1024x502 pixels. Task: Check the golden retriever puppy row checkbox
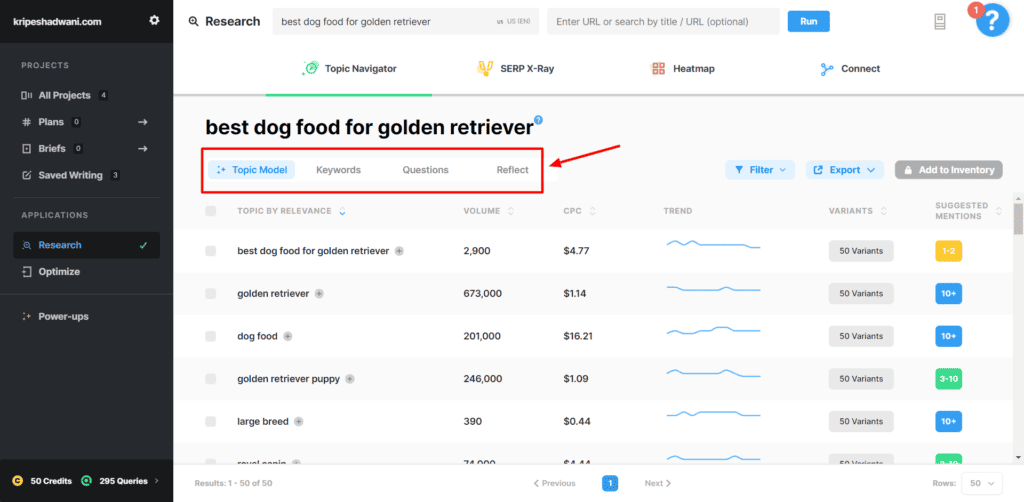tap(210, 379)
